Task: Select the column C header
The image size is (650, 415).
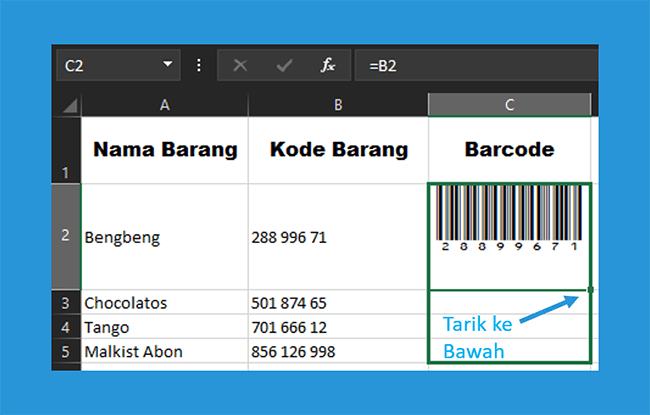Action: click(509, 105)
